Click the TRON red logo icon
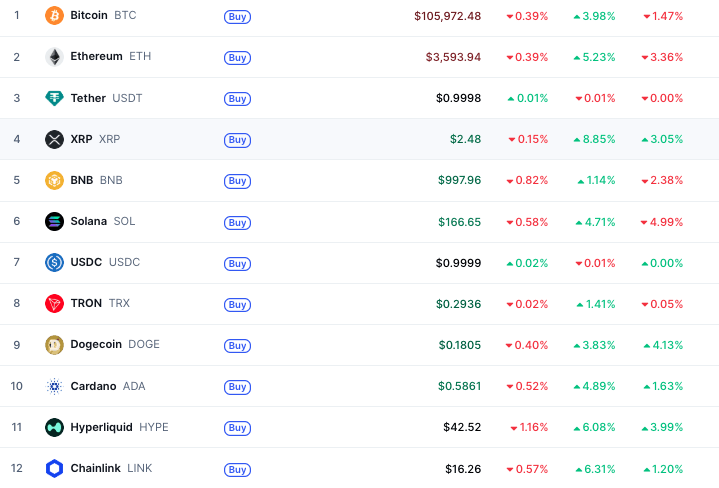 [x=54, y=304]
